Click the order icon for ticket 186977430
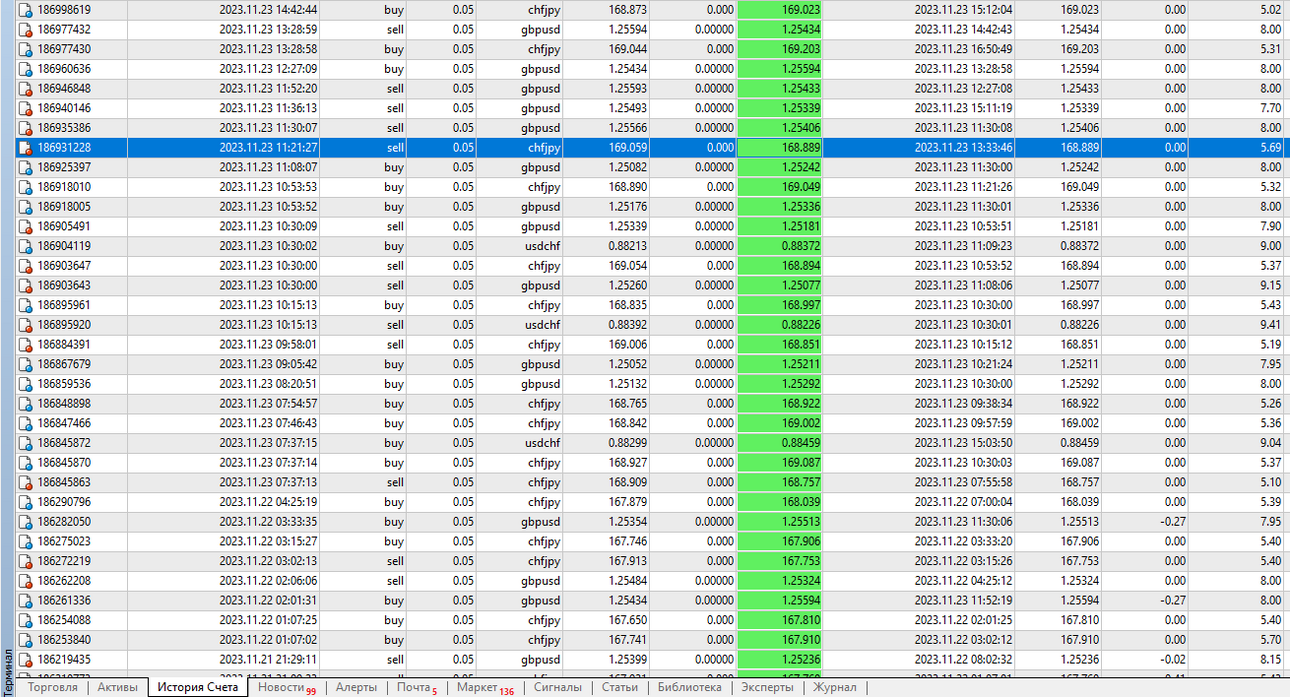Viewport: 1290px width, 697px height. (x=25, y=49)
